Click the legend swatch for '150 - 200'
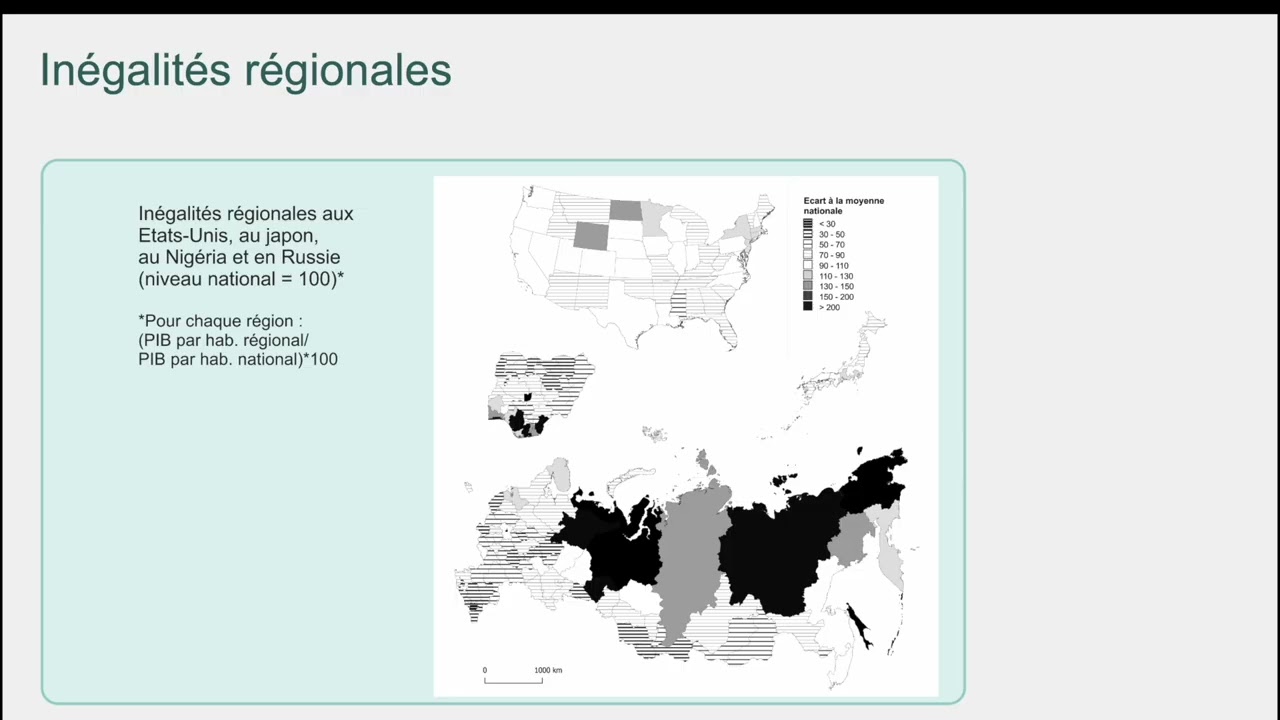Screen dimensions: 1280x720 pos(808,297)
